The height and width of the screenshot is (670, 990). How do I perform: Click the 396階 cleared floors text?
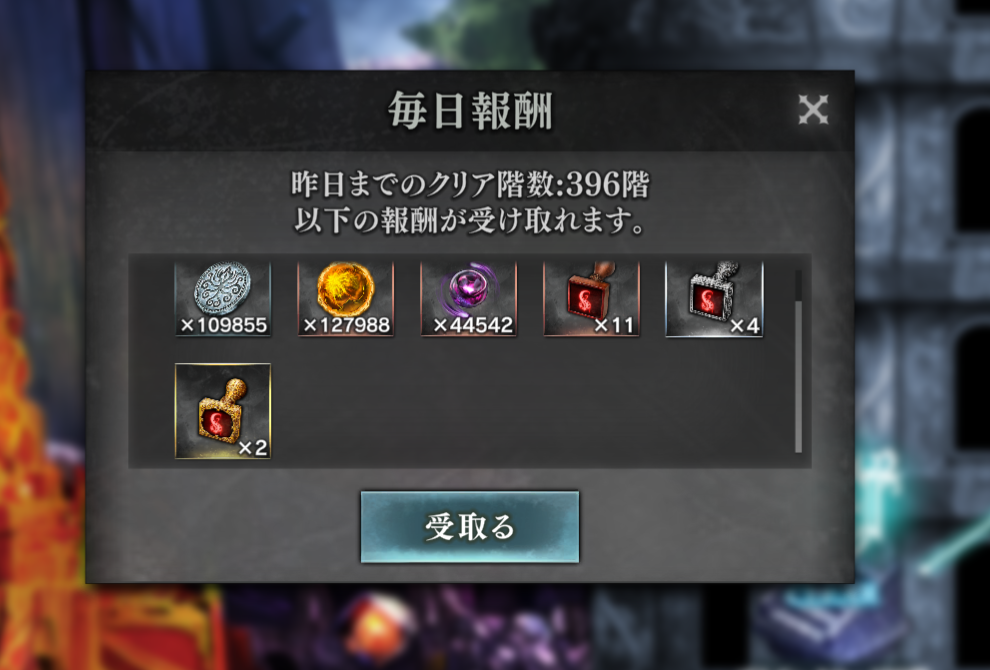[x=607, y=184]
